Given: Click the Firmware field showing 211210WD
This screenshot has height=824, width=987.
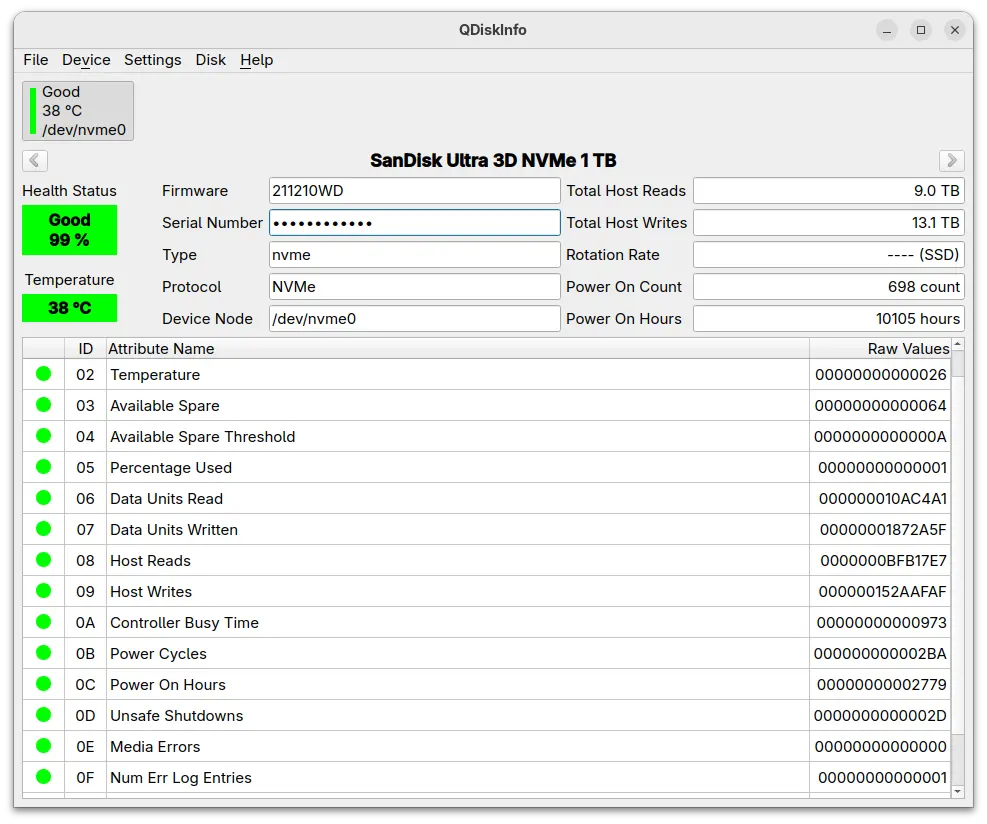Looking at the screenshot, I should [414, 191].
